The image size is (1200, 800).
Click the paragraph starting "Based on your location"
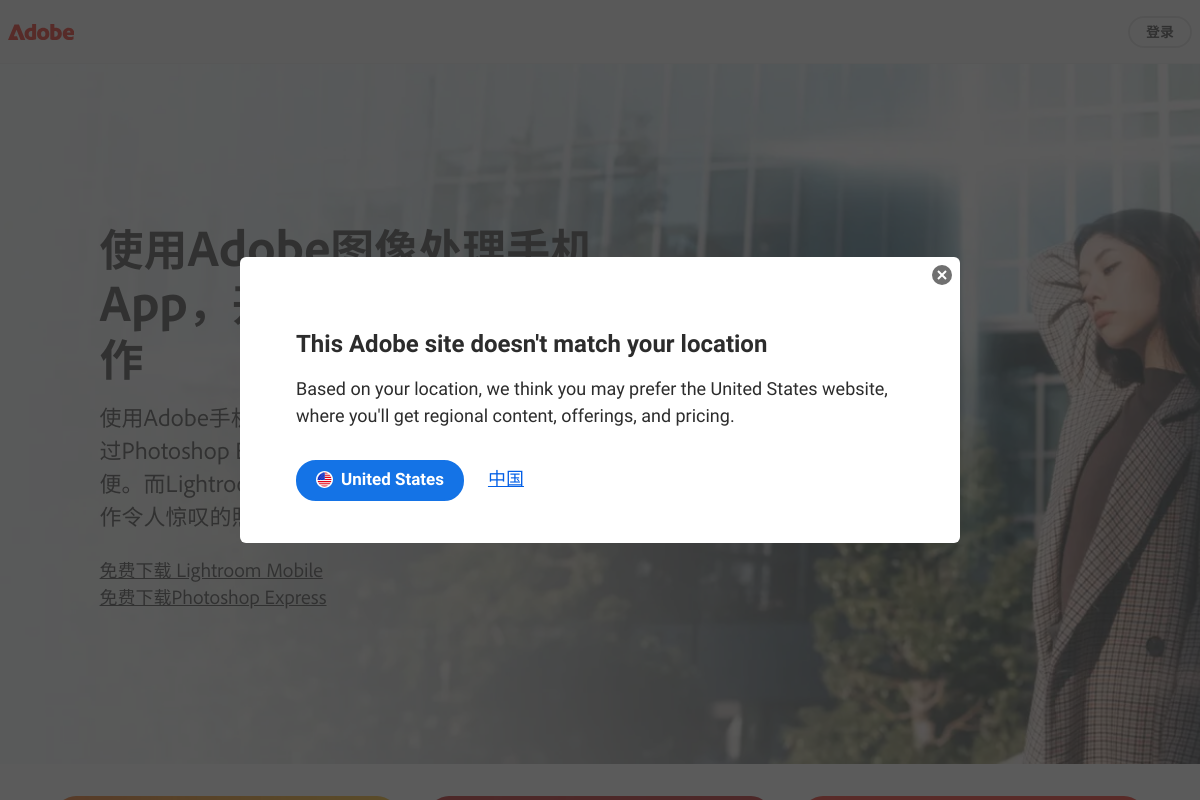(x=592, y=402)
